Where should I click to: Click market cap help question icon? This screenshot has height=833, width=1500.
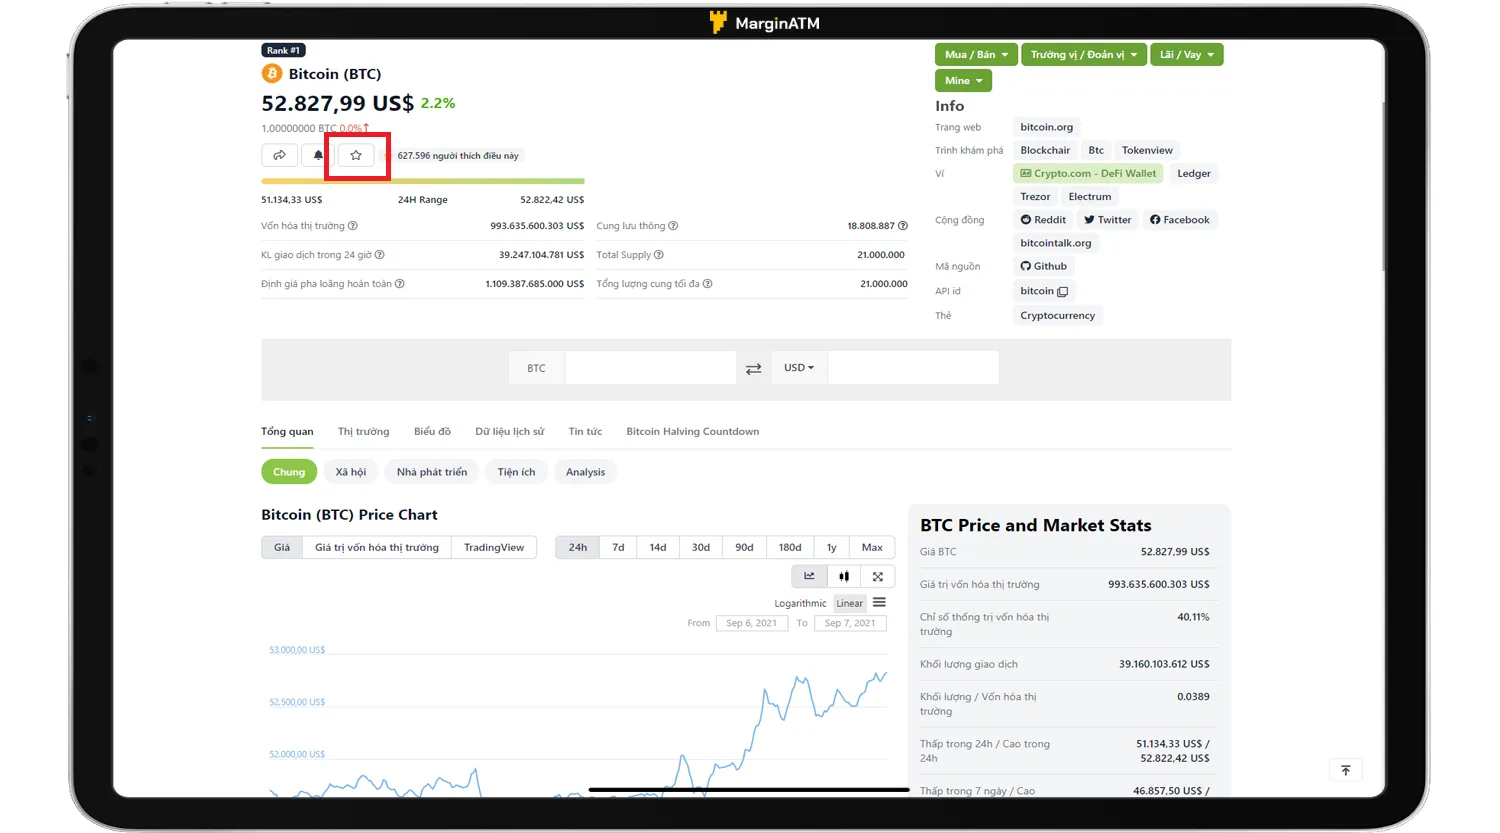pyautogui.click(x=353, y=226)
